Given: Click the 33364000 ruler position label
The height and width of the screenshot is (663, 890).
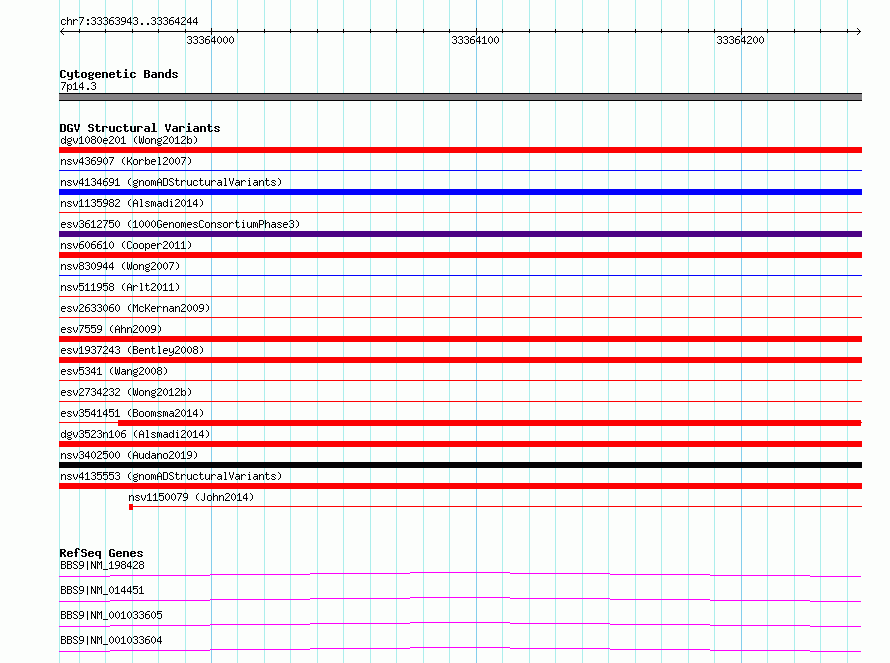Looking at the screenshot, I should [210, 40].
